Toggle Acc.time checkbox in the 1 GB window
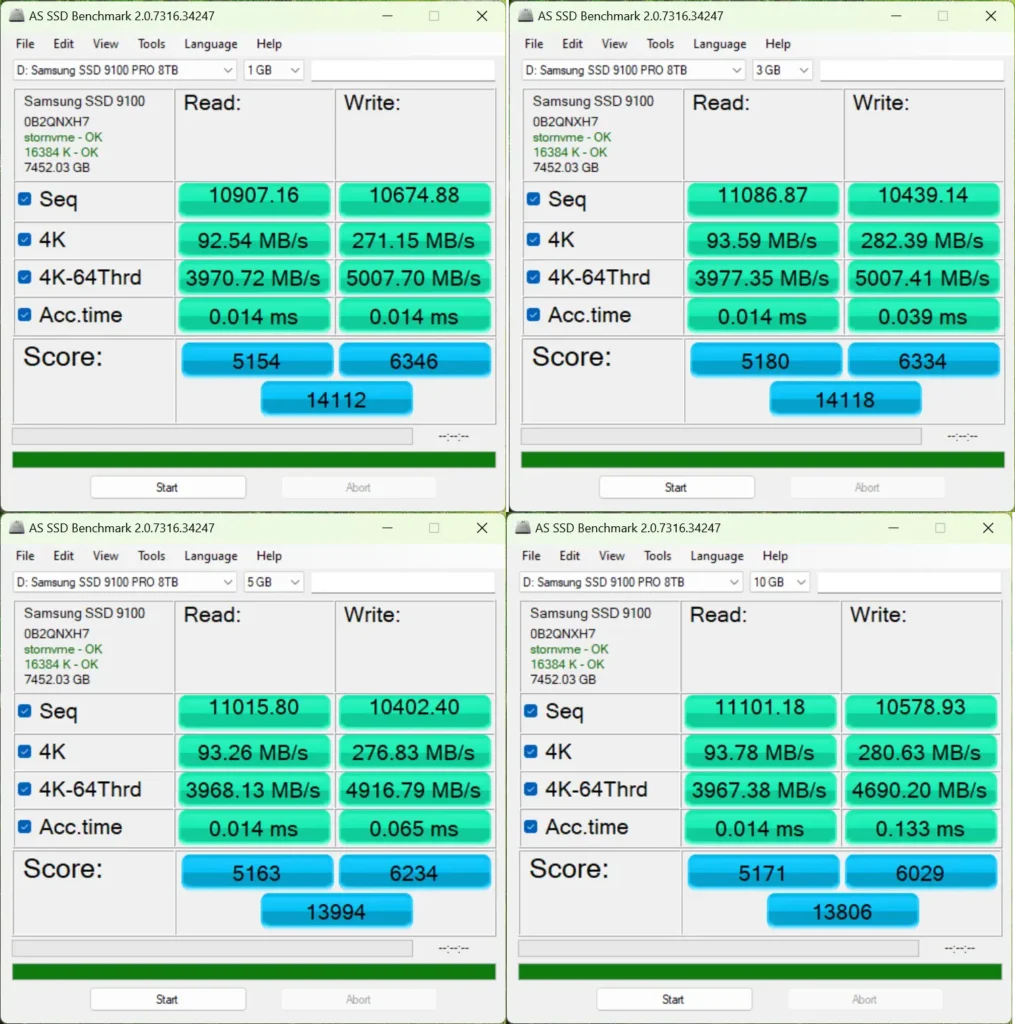 click(x=25, y=315)
